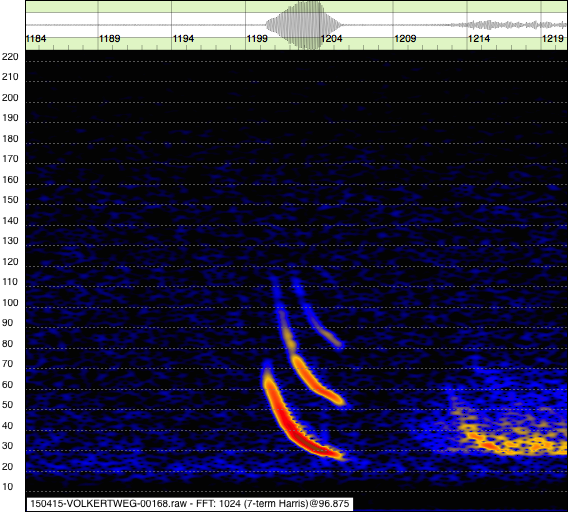Select the 150 frequency axis label

(x=10, y=200)
